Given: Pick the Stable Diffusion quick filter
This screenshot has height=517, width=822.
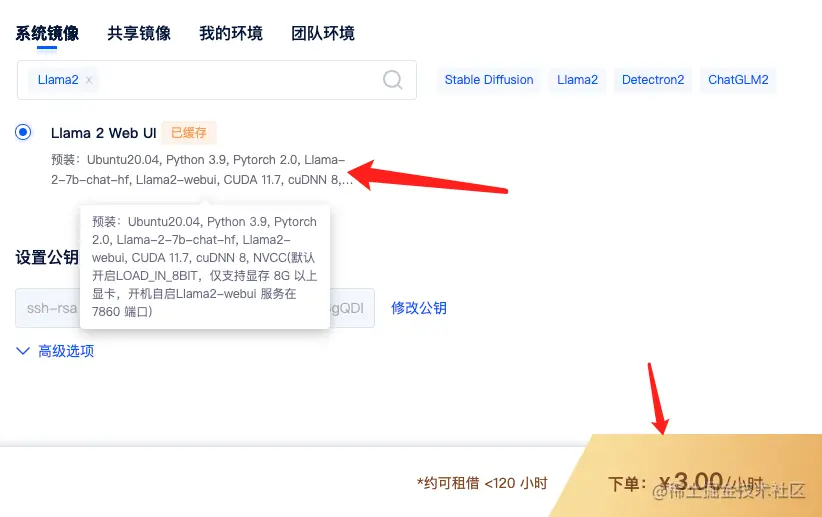Looking at the screenshot, I should tap(489, 80).
